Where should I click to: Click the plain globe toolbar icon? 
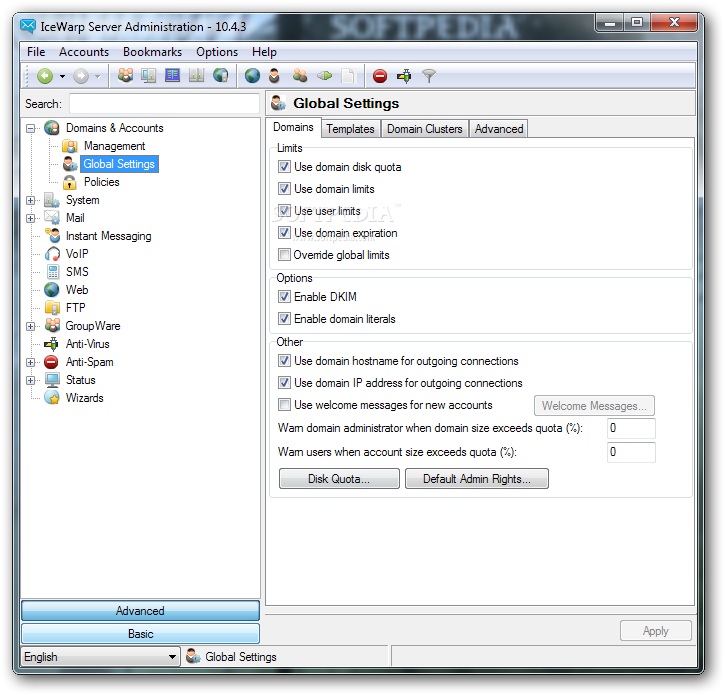coord(252,75)
